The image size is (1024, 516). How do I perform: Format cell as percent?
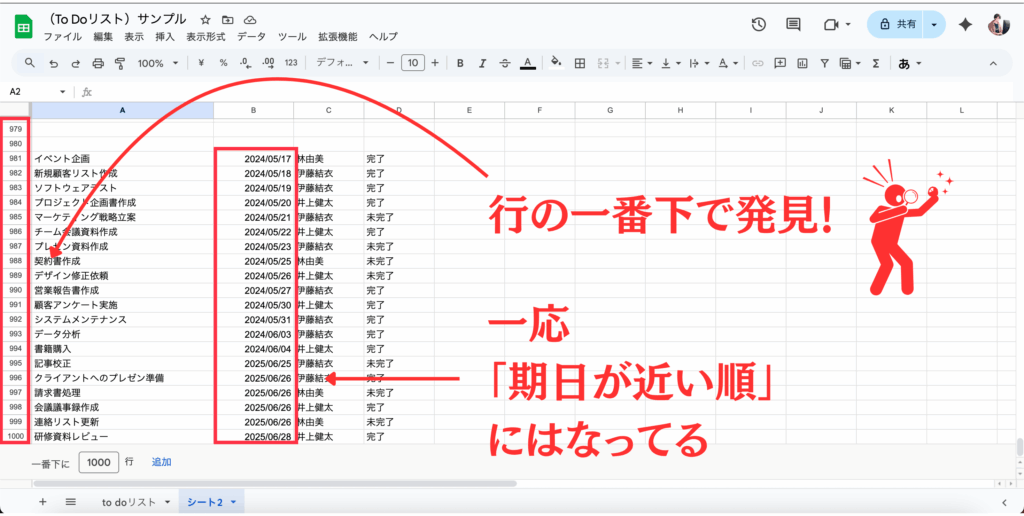(x=223, y=63)
